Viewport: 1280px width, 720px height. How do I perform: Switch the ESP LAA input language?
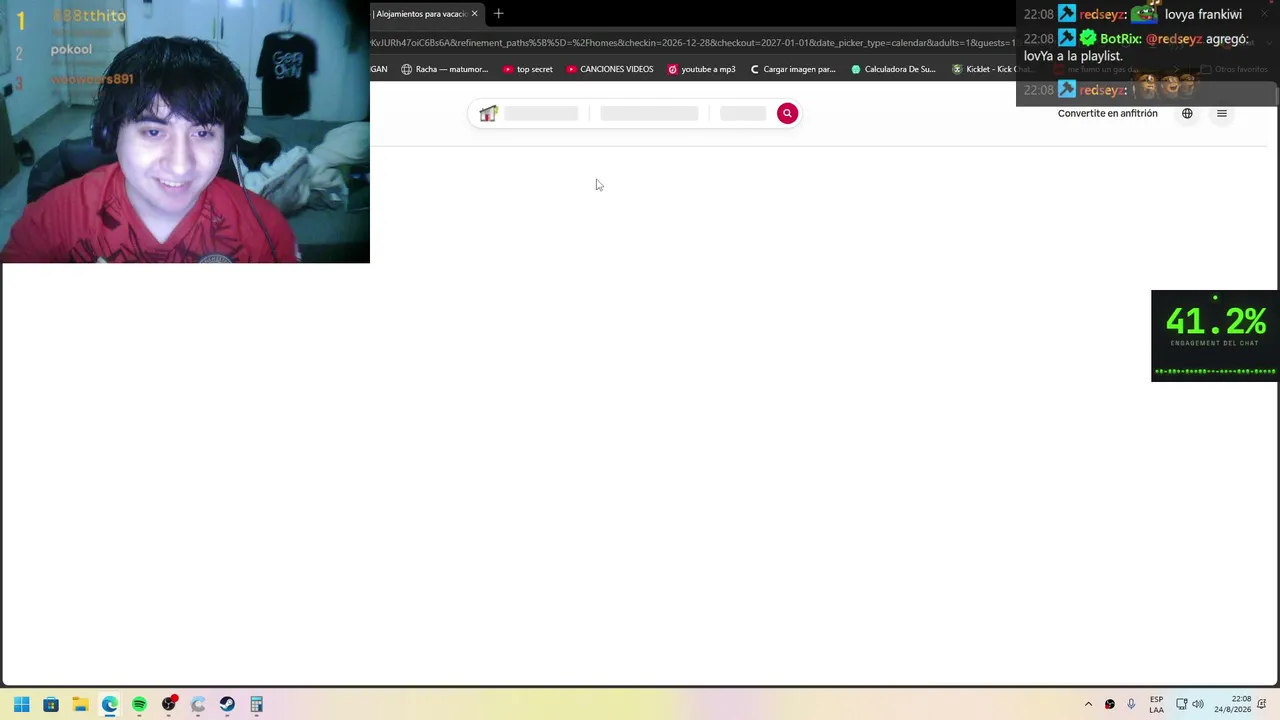pyautogui.click(x=1156, y=705)
